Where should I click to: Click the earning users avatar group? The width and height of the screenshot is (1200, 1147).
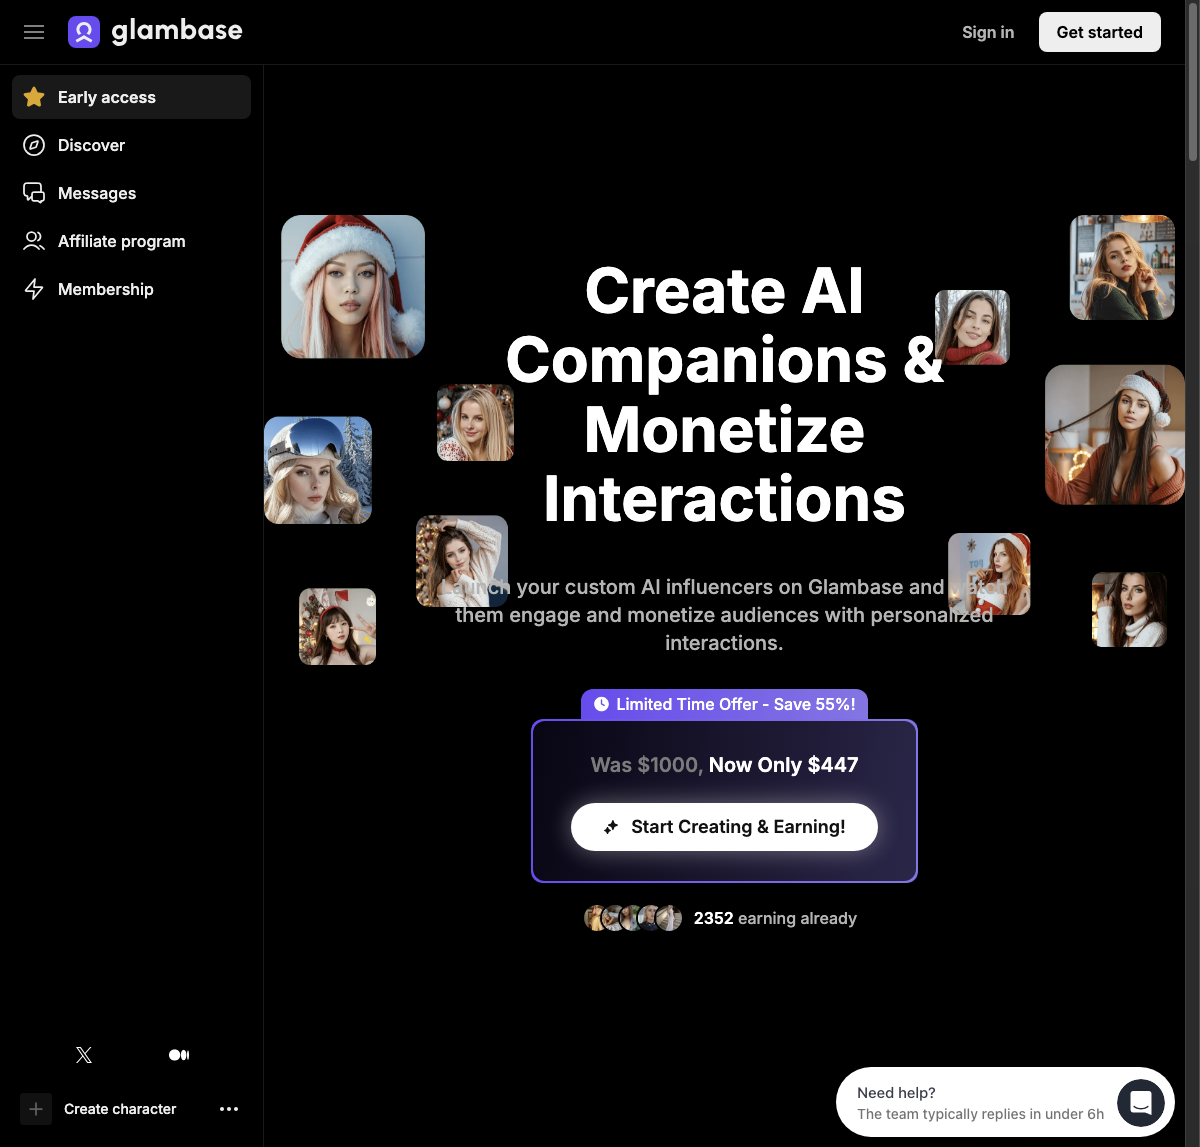point(633,918)
